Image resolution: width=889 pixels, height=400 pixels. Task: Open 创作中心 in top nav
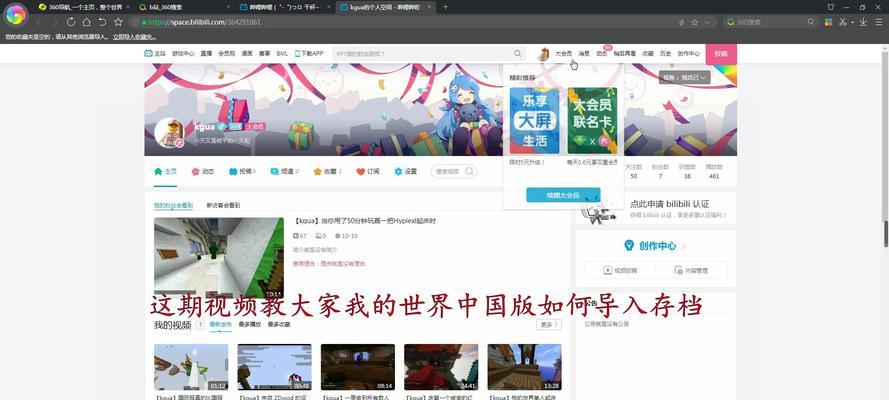point(688,53)
